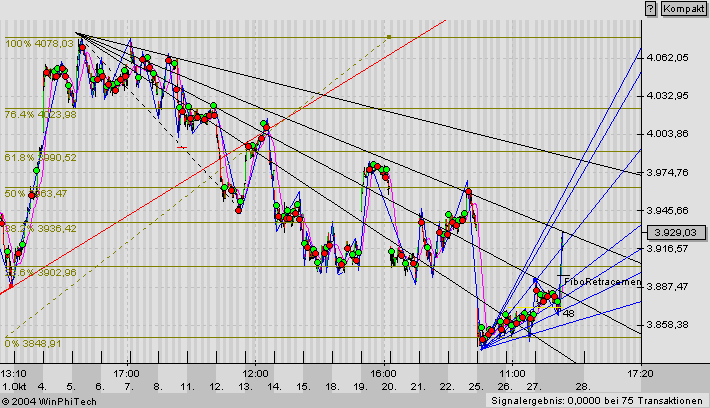The width and height of the screenshot is (710, 408).
Task: Click date label 18. on axis
Action: [x=332, y=387]
